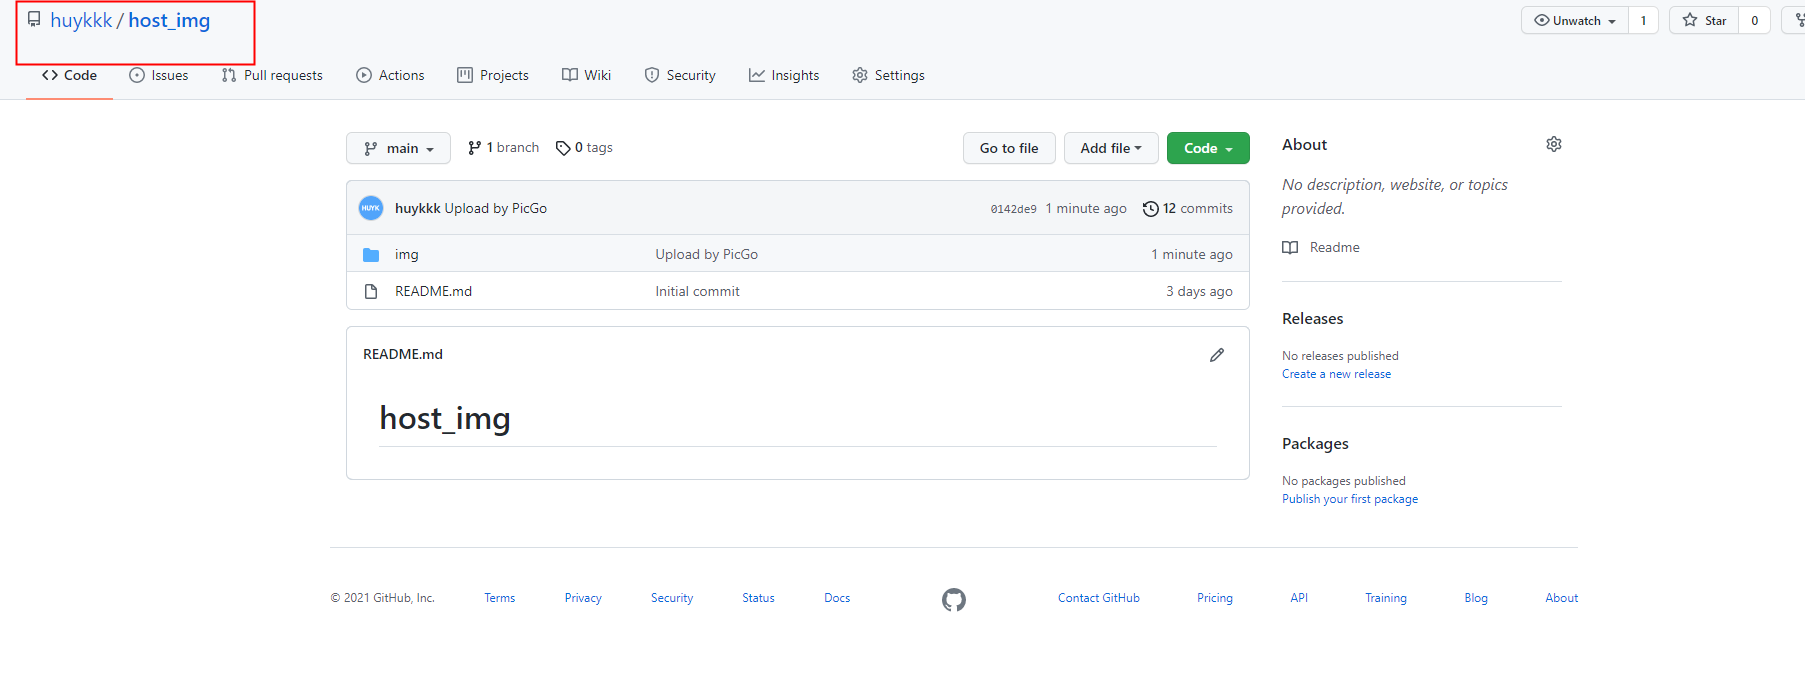View the 1 branch list
The height and width of the screenshot is (694, 1805).
503,147
